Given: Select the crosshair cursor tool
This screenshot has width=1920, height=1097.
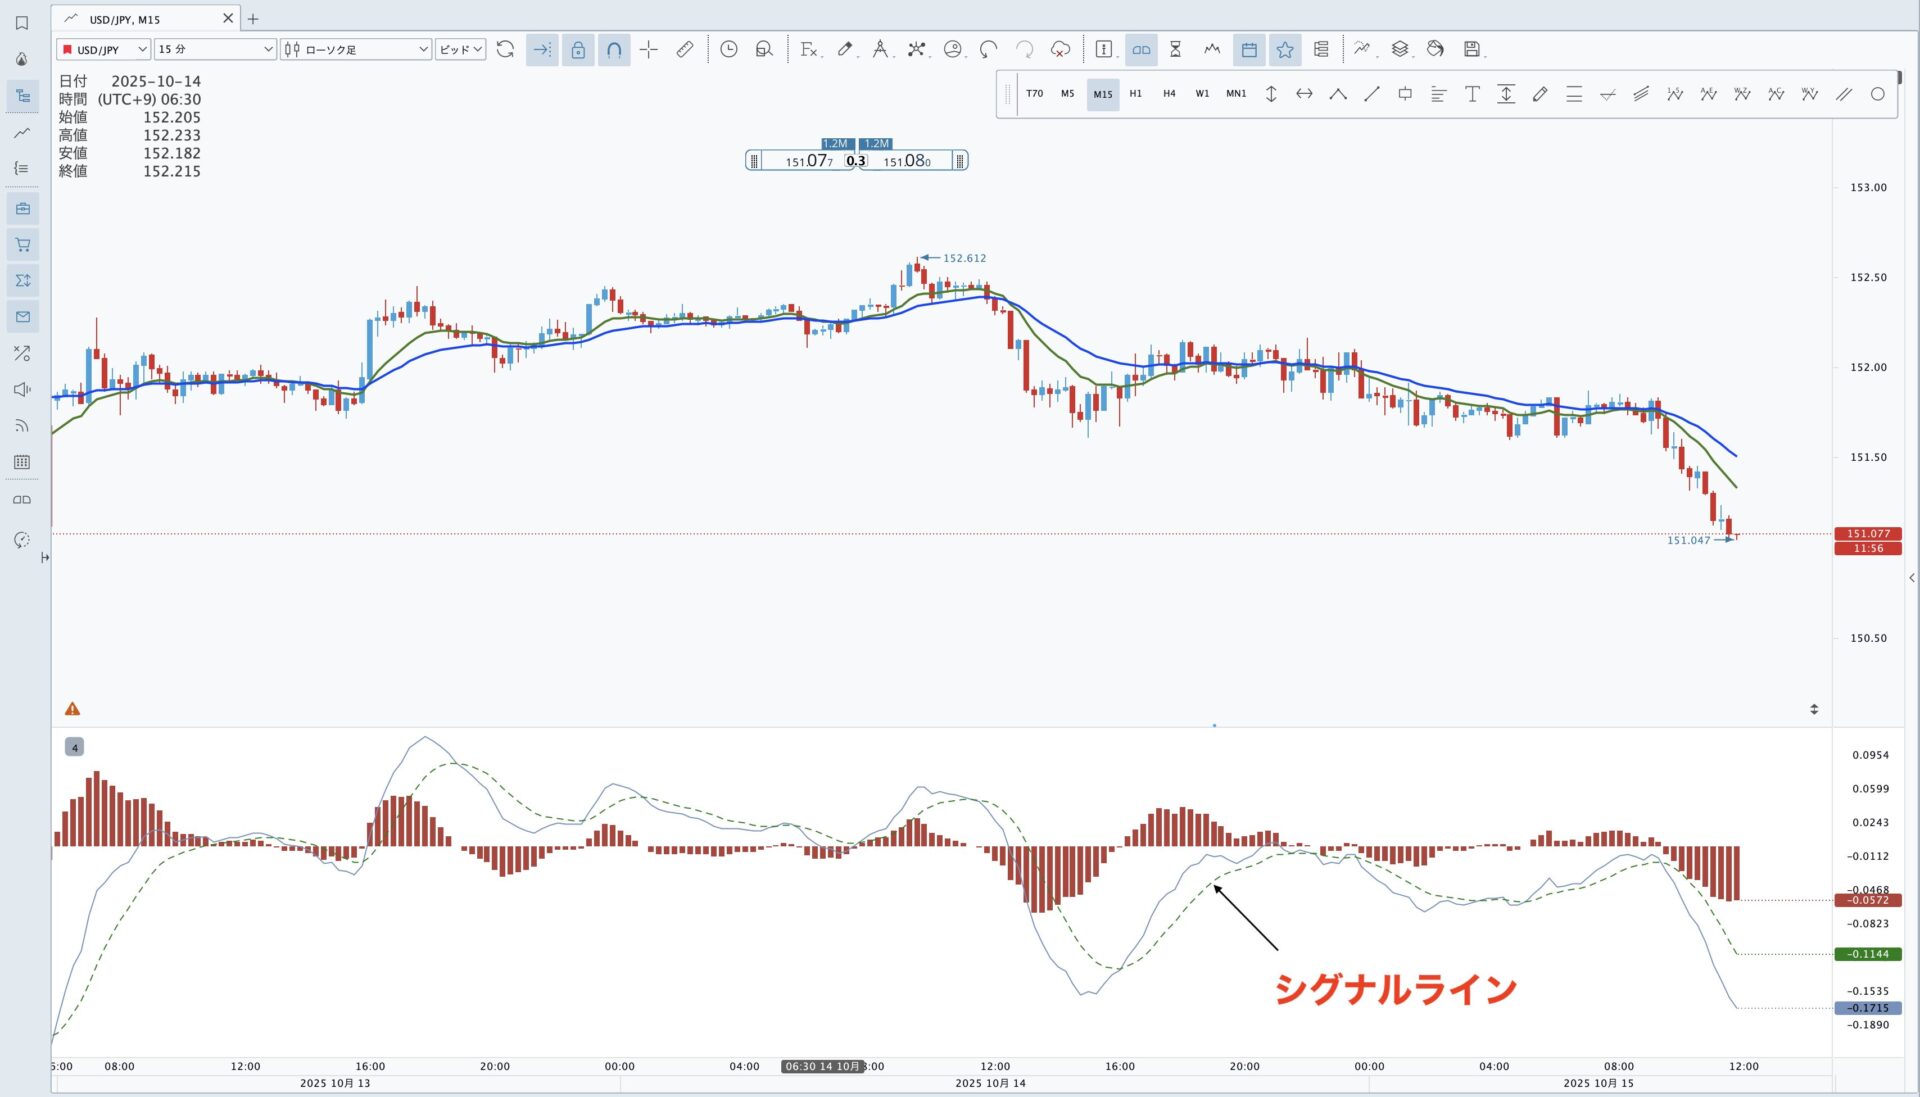Looking at the screenshot, I should click(x=648, y=49).
